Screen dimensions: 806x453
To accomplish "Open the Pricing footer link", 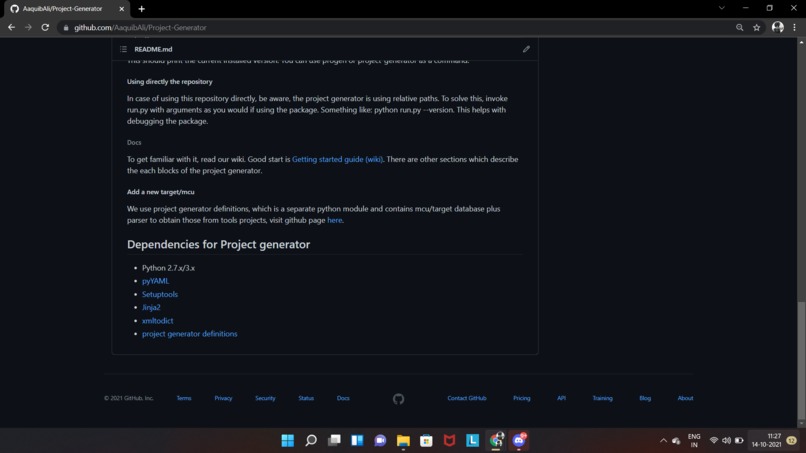I will coord(521,398).
